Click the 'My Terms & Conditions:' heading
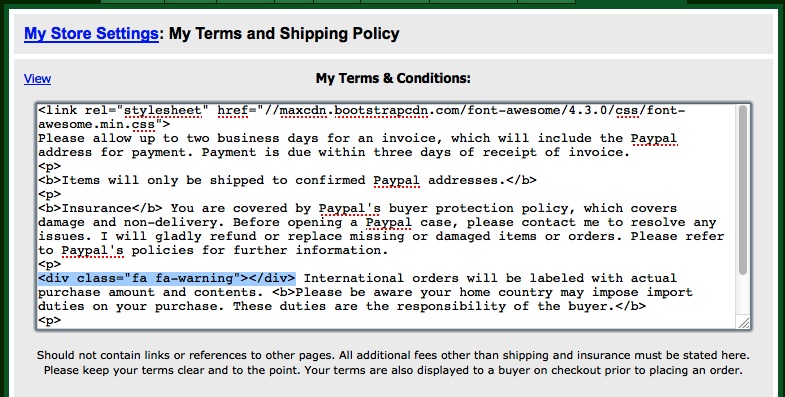The width and height of the screenshot is (785, 397). (393, 79)
